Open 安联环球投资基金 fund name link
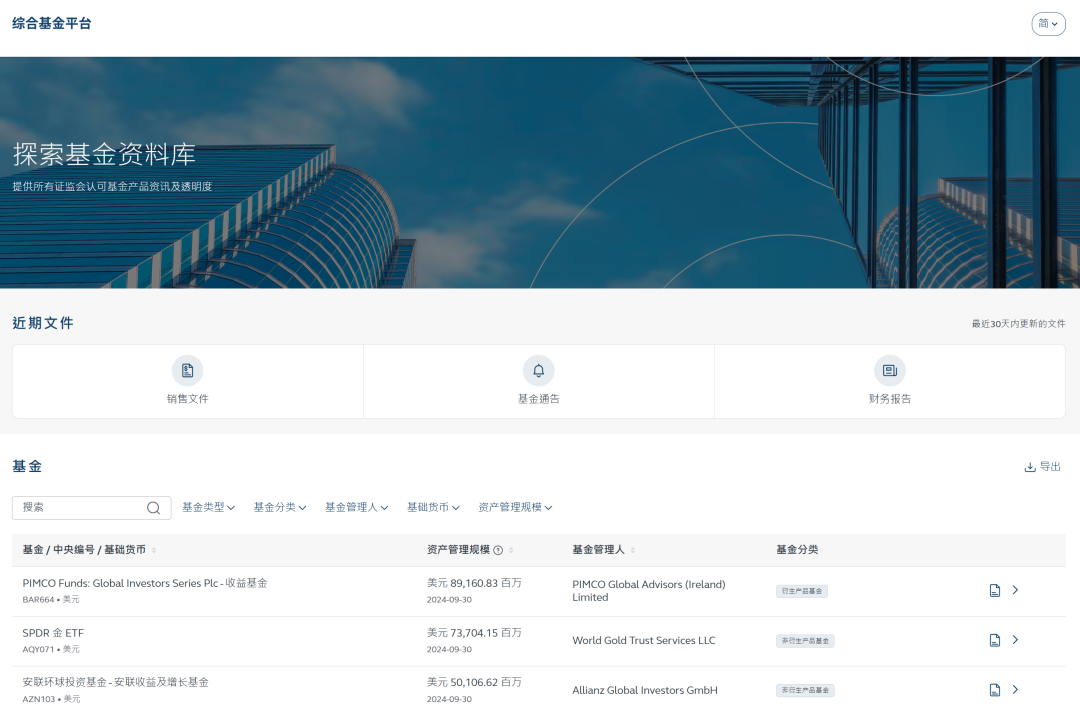Screen dimensions: 1080x714 coord(116,682)
